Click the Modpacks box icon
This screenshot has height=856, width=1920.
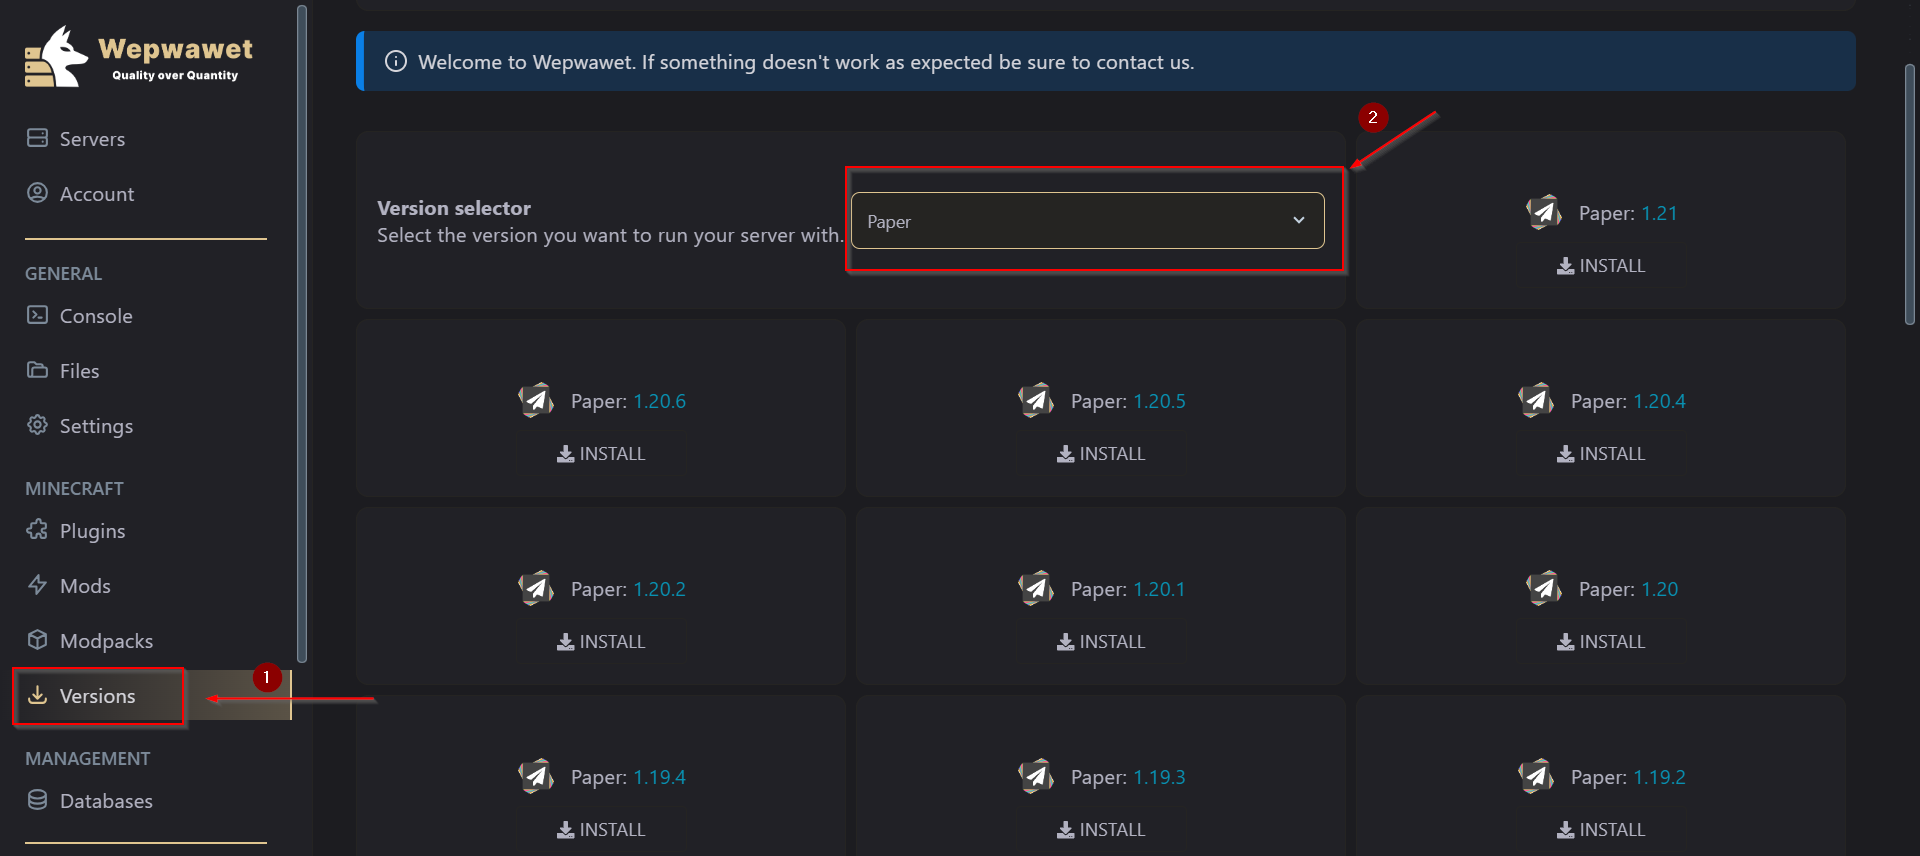pyautogui.click(x=37, y=640)
